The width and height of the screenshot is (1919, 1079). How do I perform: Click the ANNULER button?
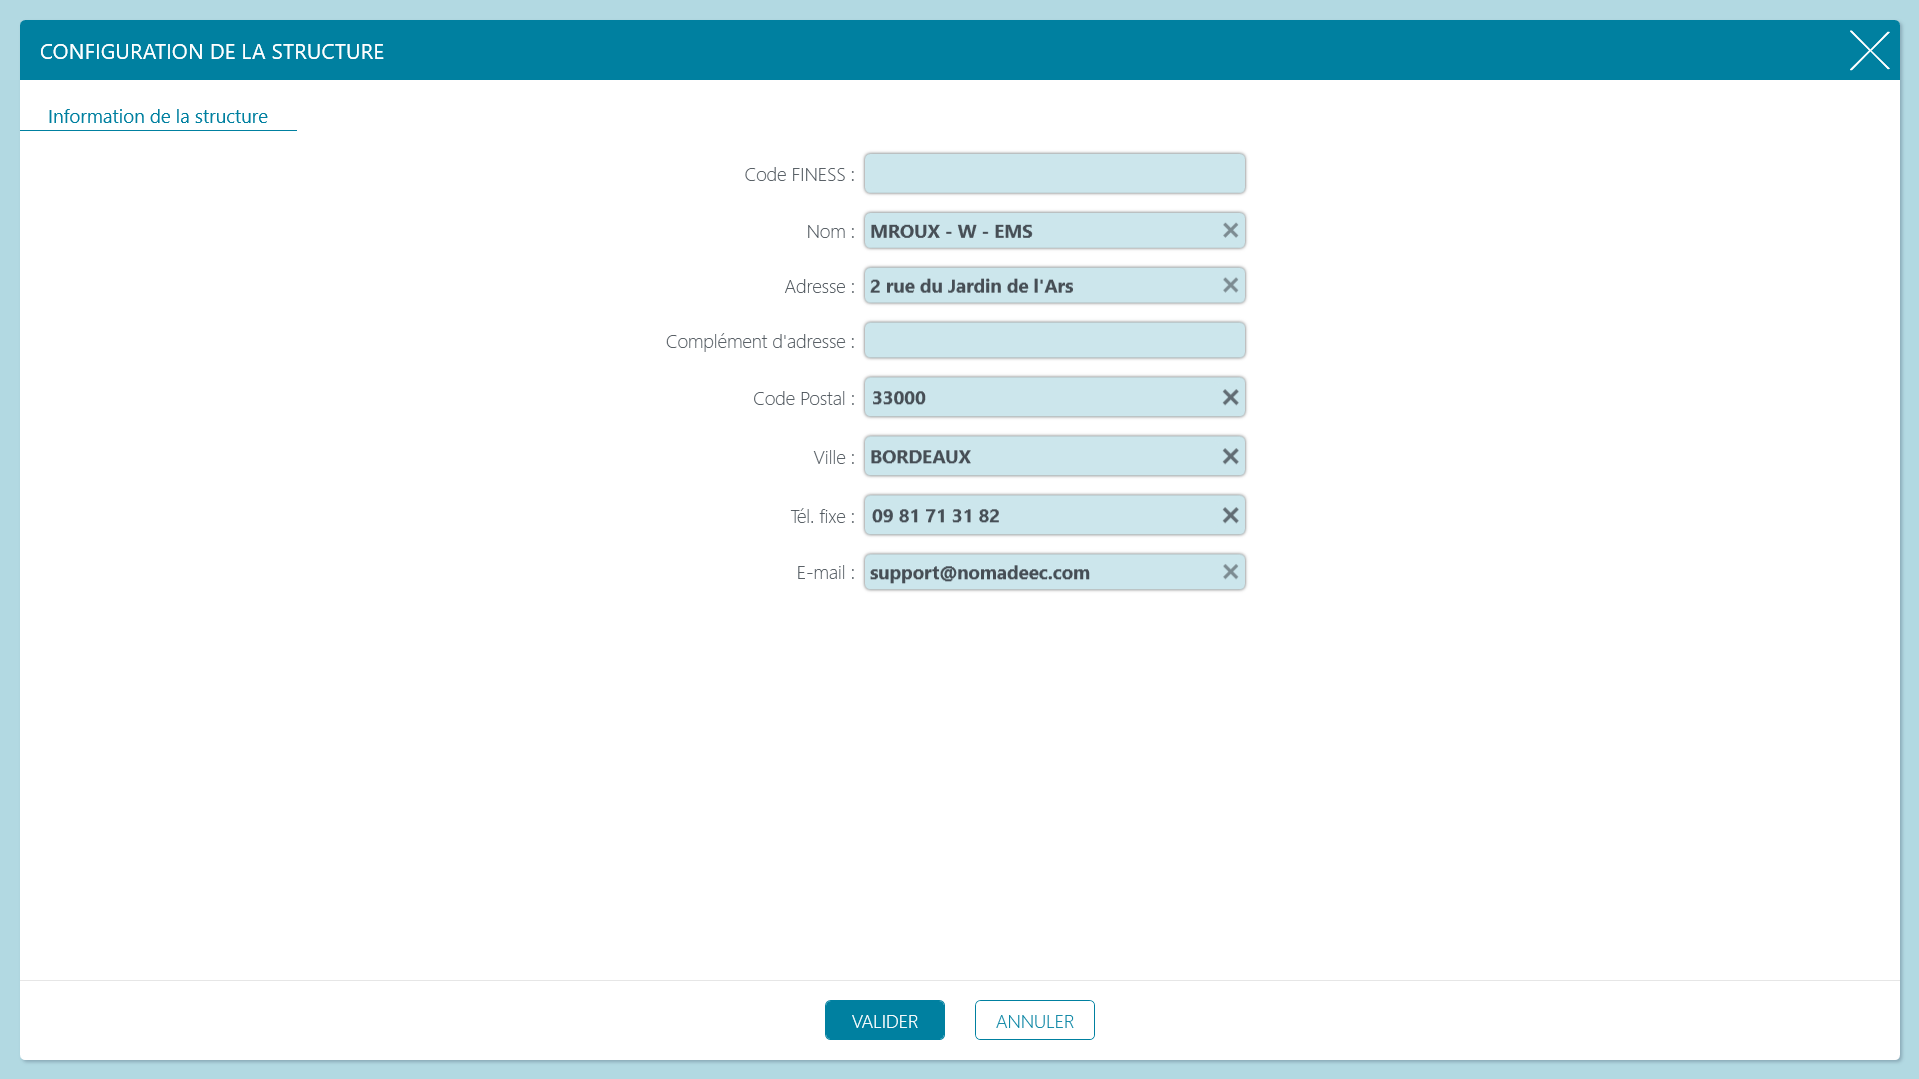pyautogui.click(x=1035, y=1020)
